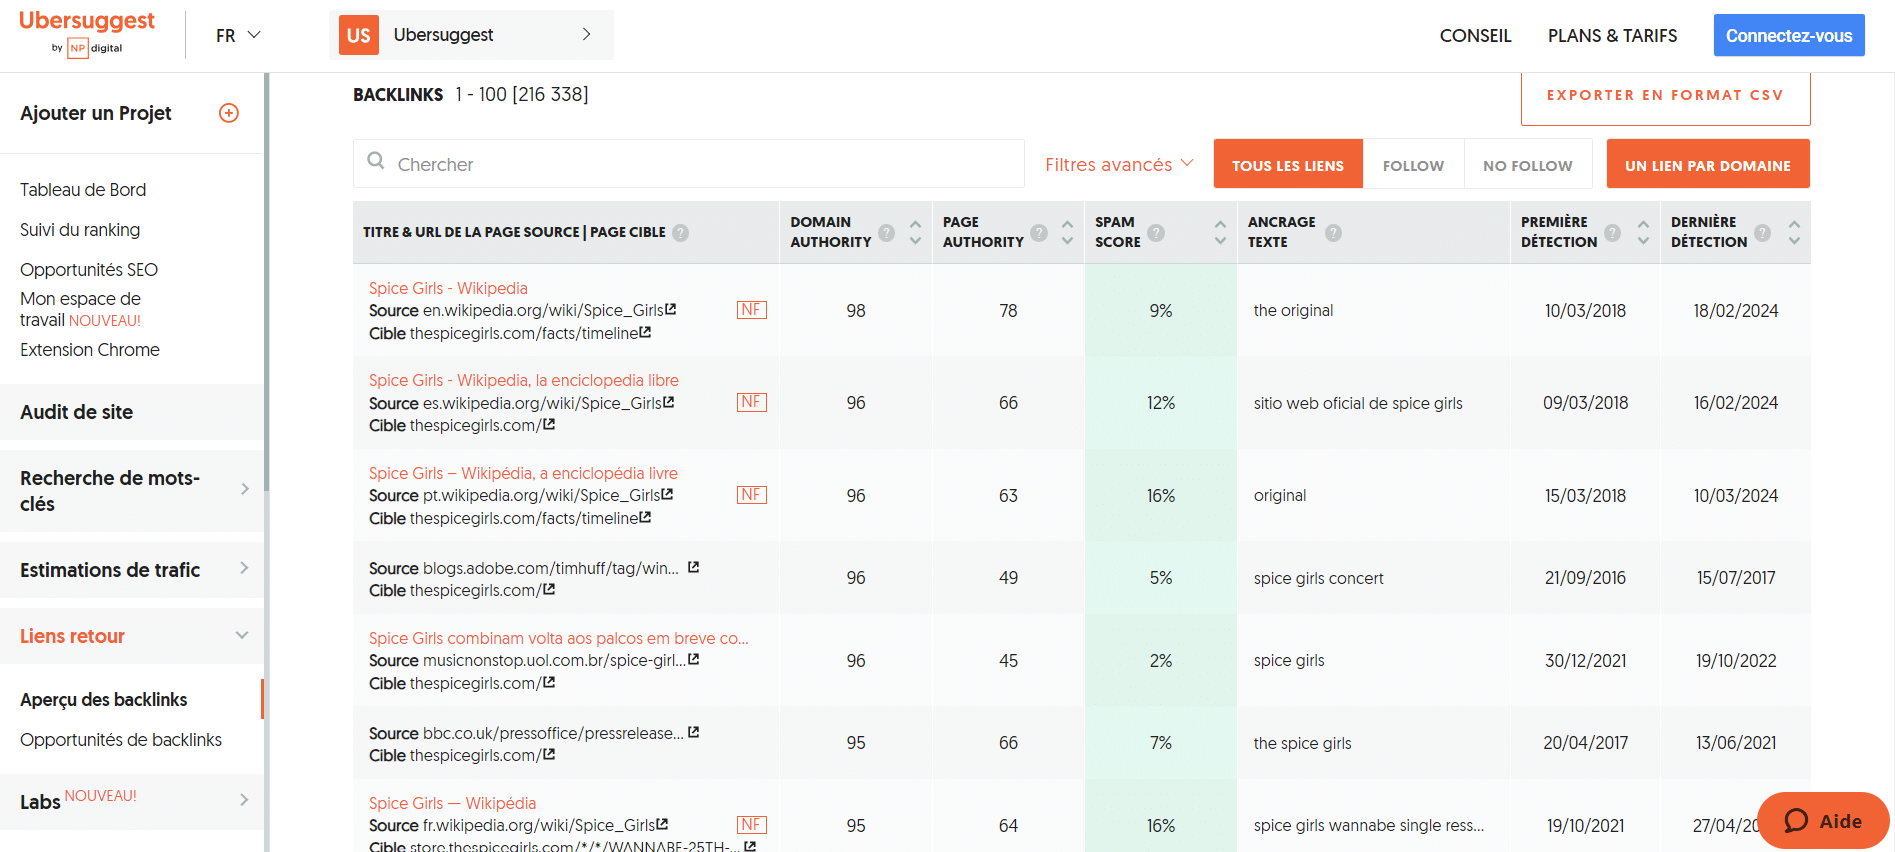Expand Recherche de mots-clés section

(x=132, y=491)
